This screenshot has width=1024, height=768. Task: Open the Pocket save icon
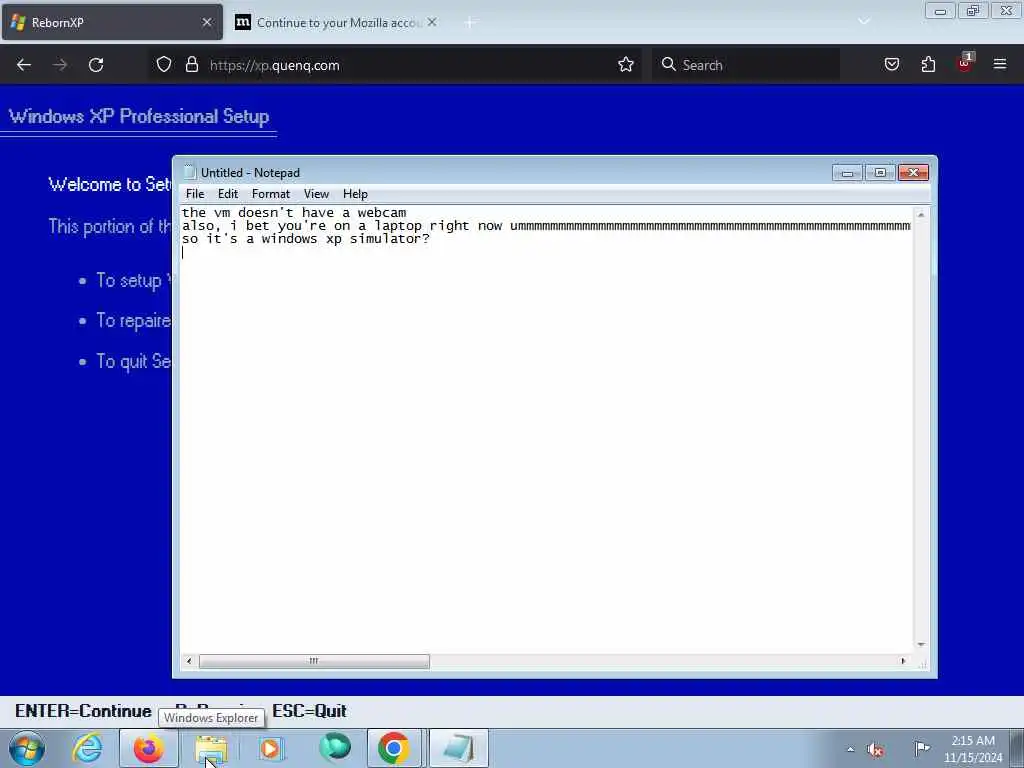click(892, 65)
